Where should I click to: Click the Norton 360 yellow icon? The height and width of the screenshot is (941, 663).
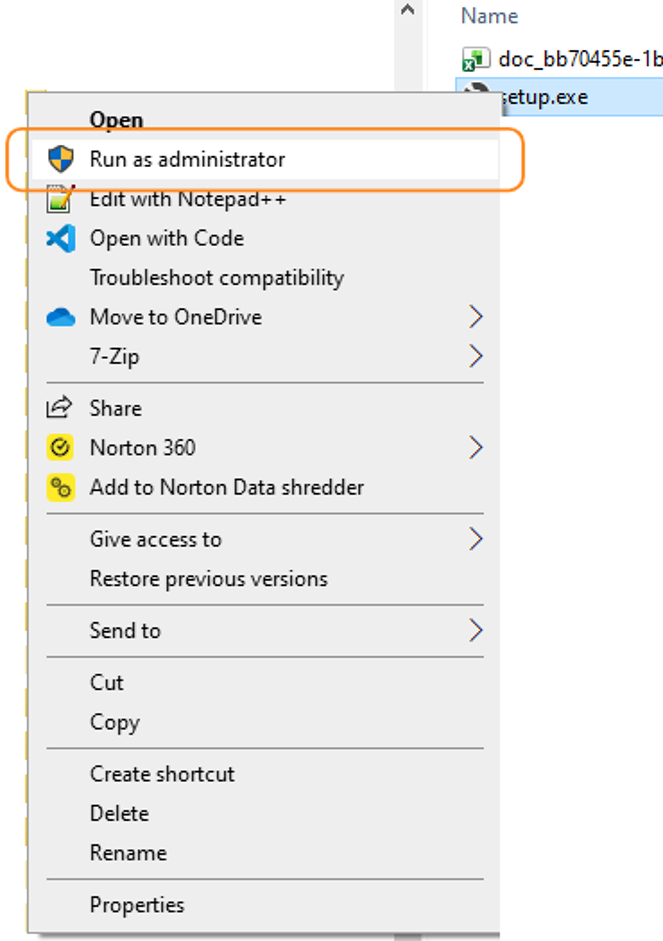coord(61,448)
